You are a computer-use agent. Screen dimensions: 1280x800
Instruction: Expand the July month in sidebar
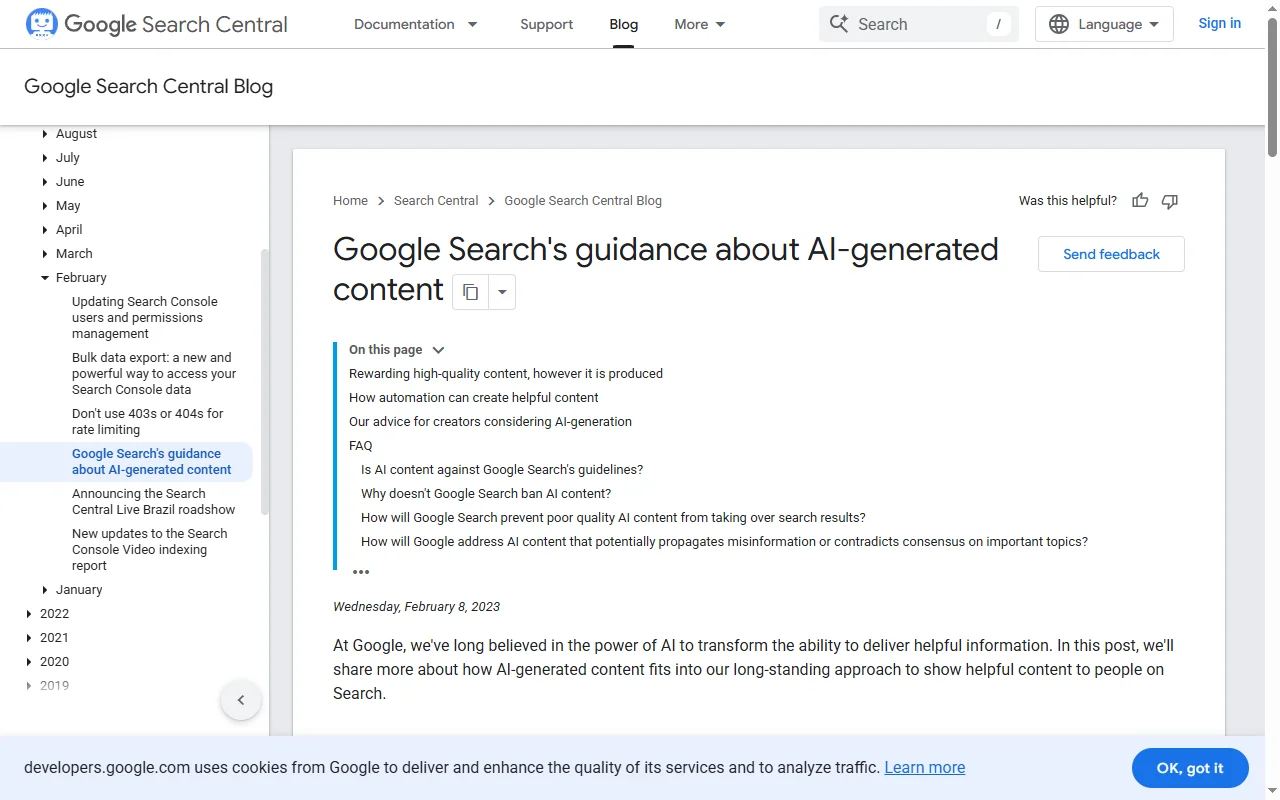pos(45,158)
